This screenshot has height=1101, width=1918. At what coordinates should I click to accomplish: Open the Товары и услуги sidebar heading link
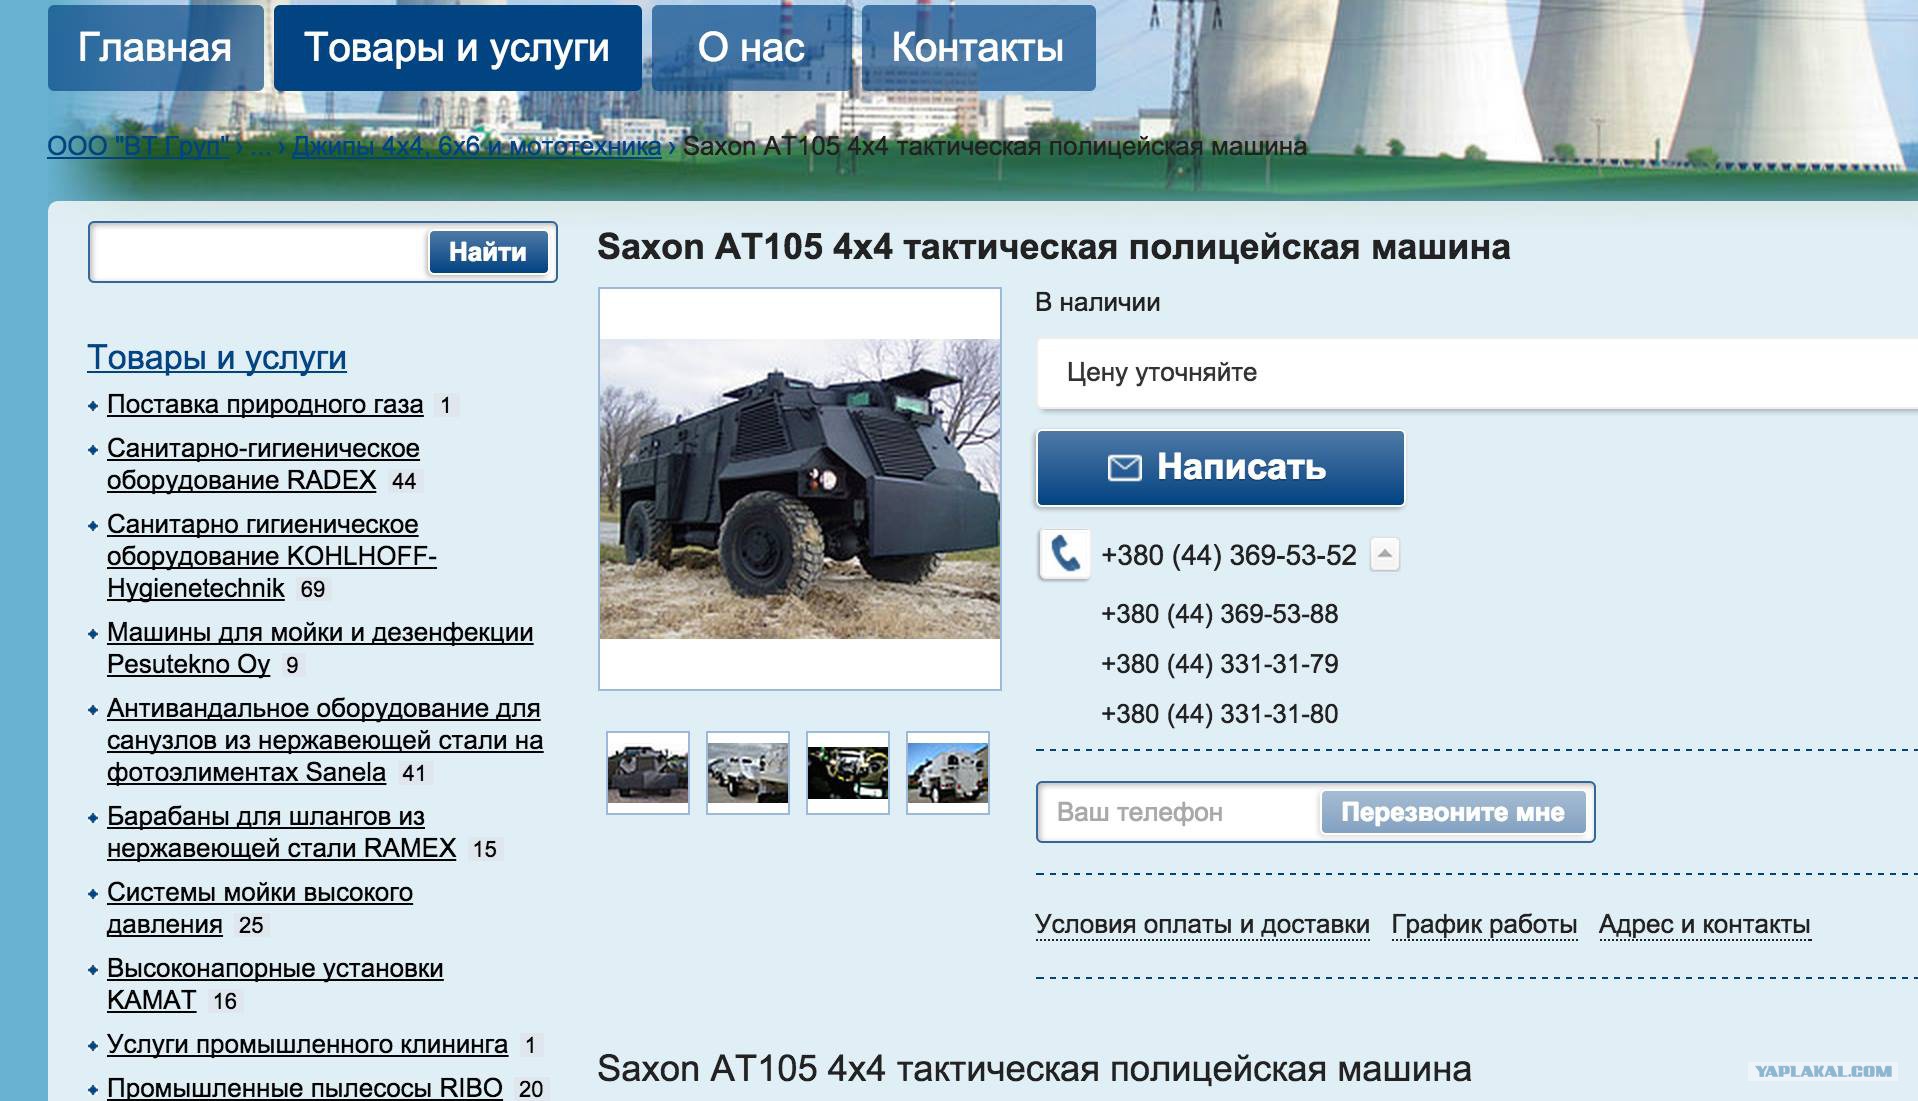point(217,357)
